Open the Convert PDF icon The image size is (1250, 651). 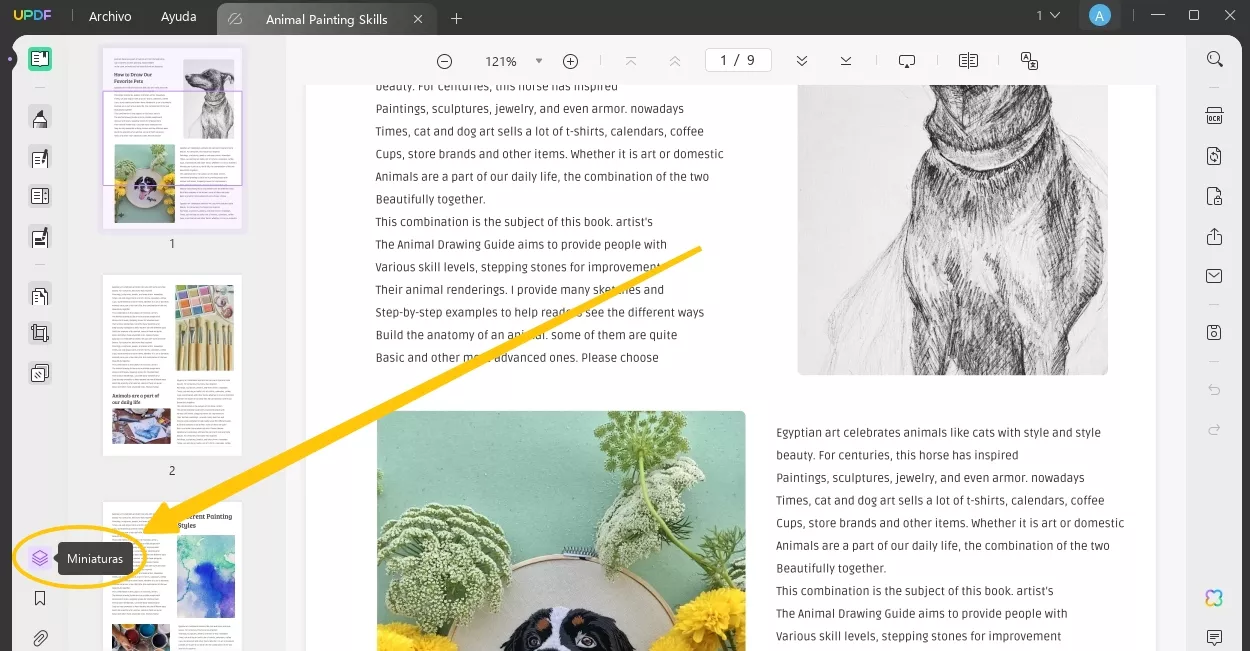click(1215, 156)
